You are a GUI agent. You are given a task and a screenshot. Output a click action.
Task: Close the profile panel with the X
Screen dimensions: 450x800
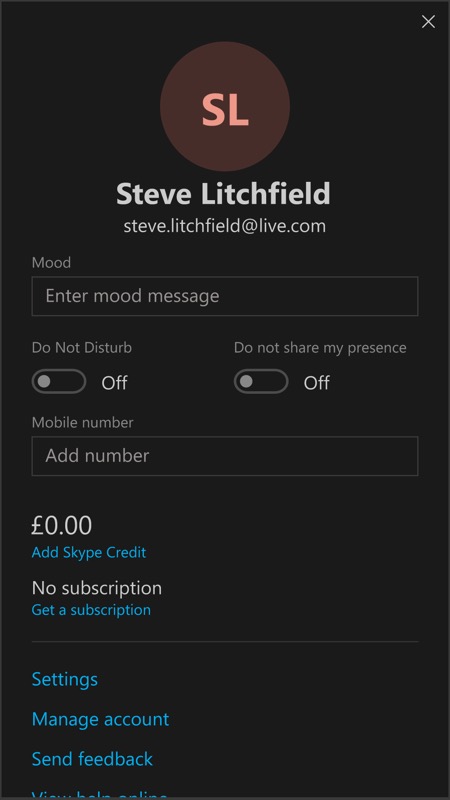click(428, 21)
